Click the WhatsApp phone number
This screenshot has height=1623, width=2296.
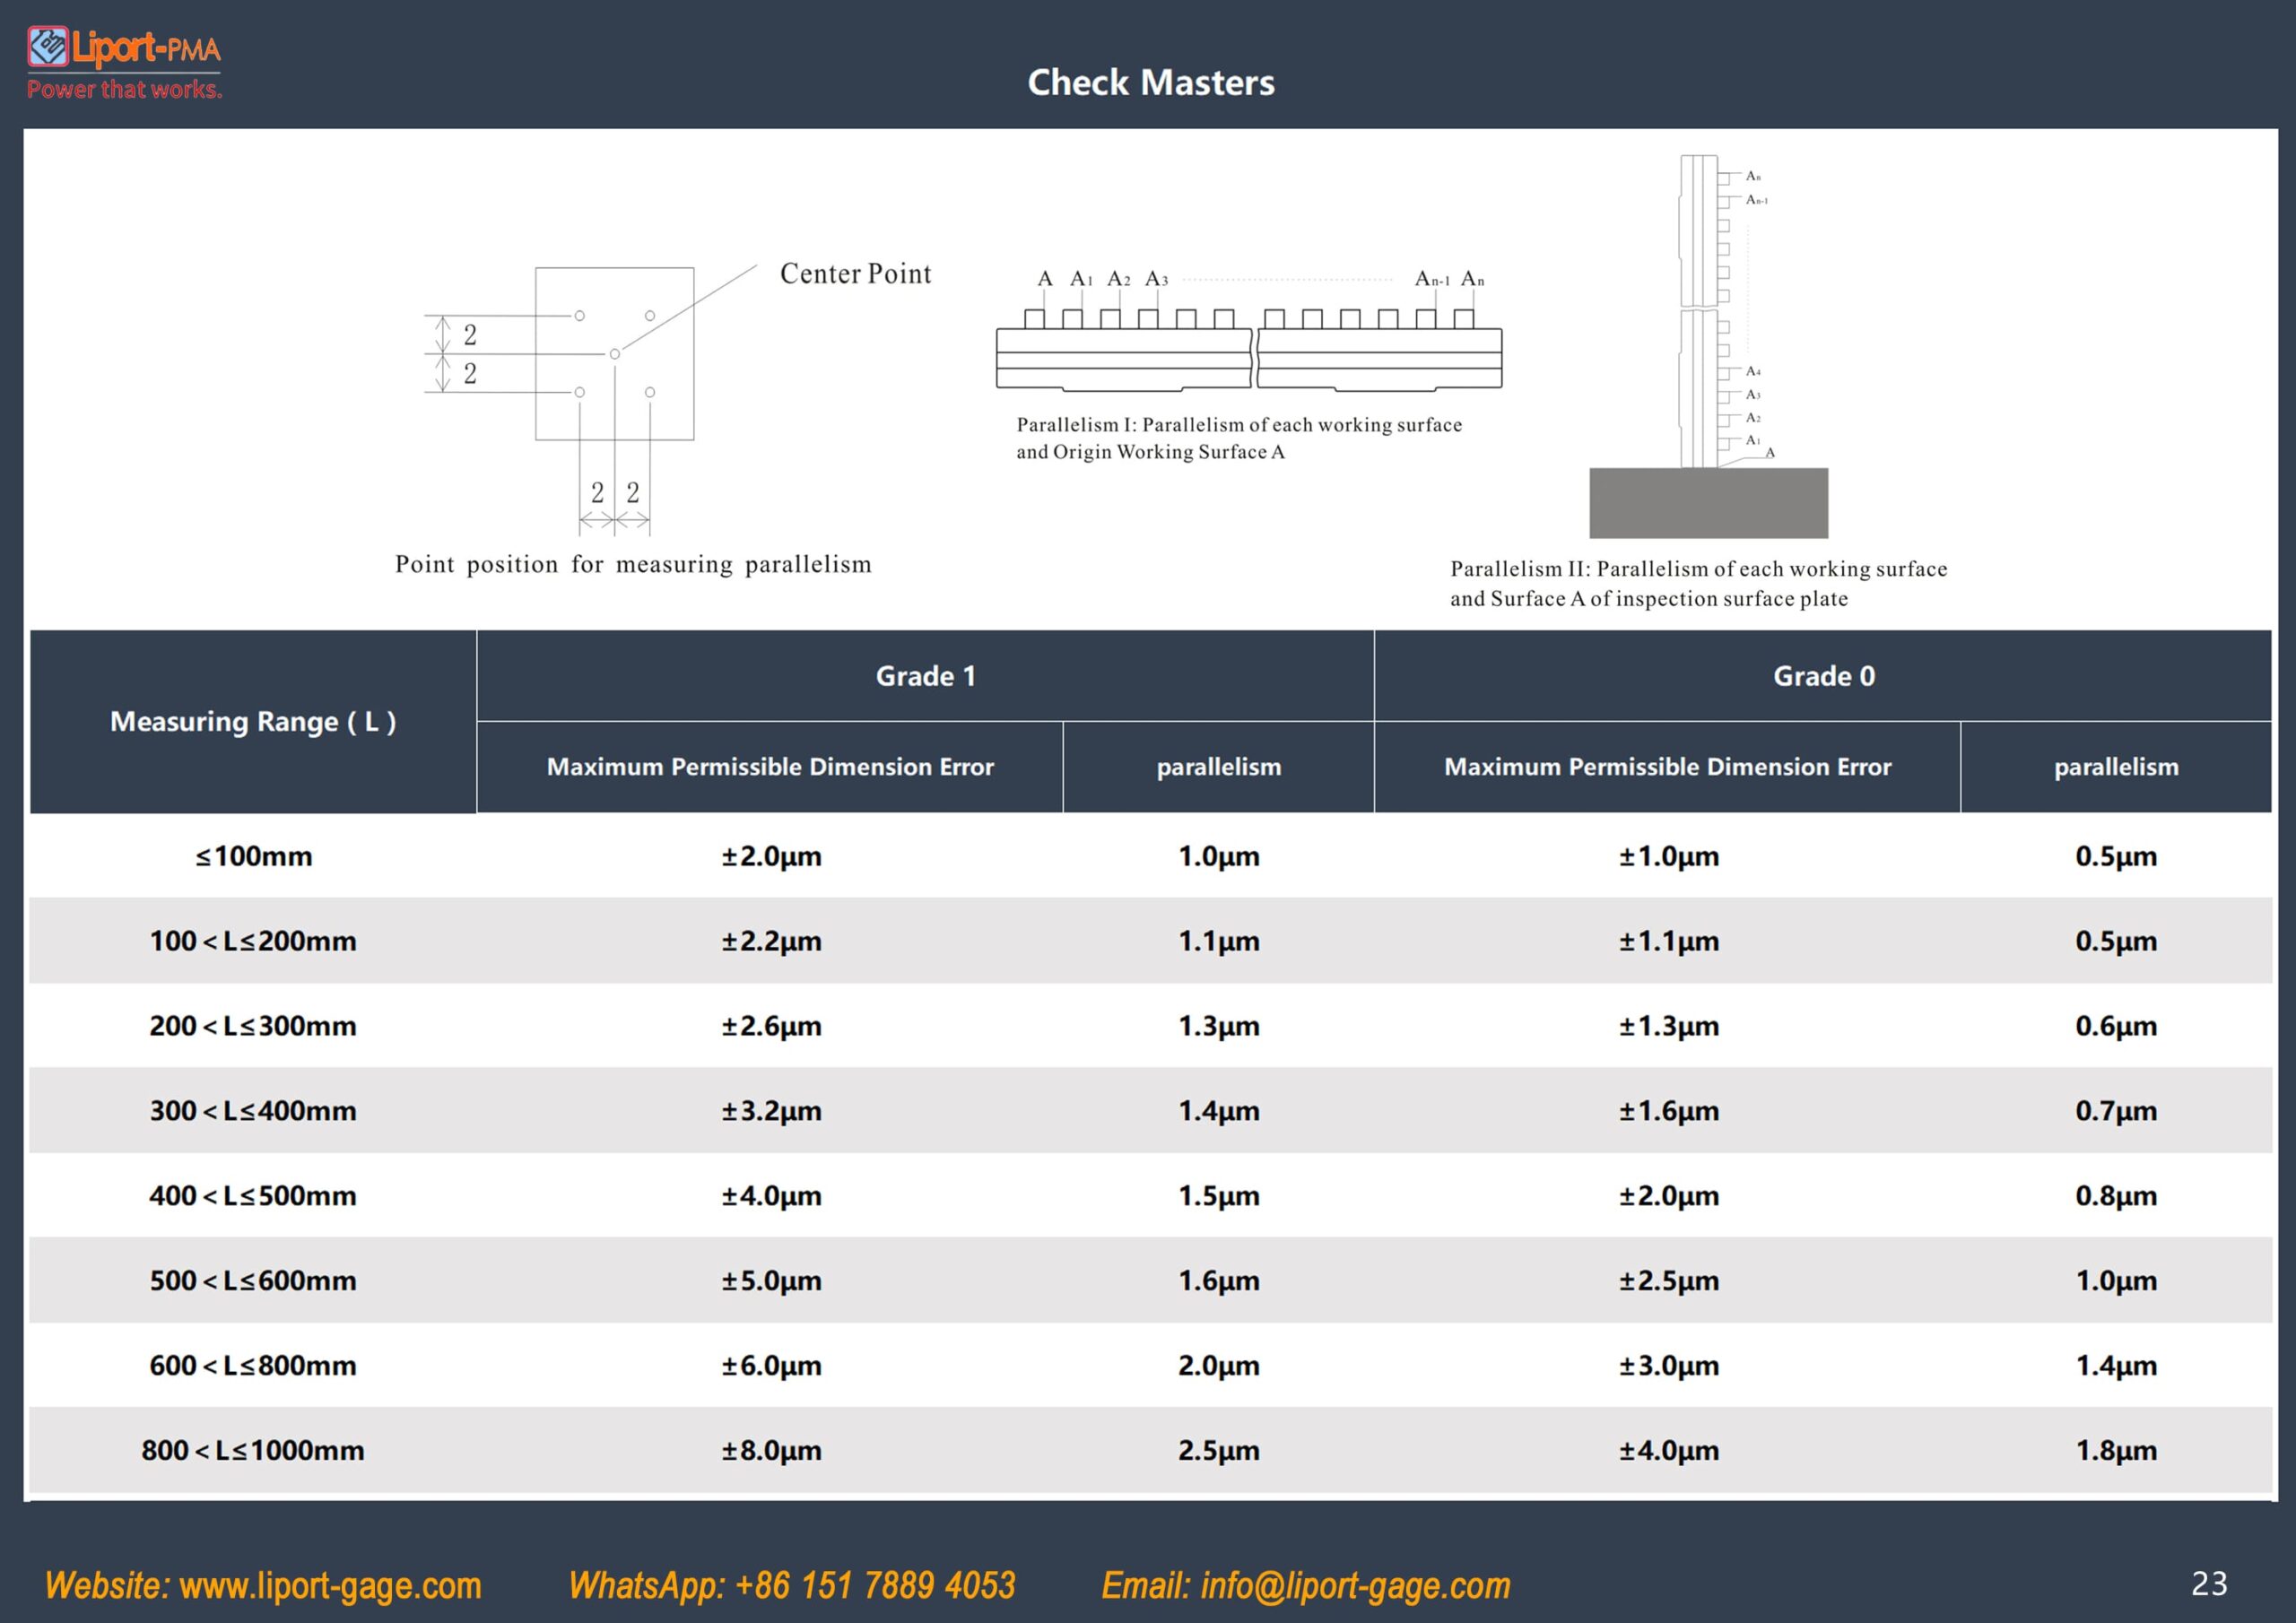point(875,1585)
